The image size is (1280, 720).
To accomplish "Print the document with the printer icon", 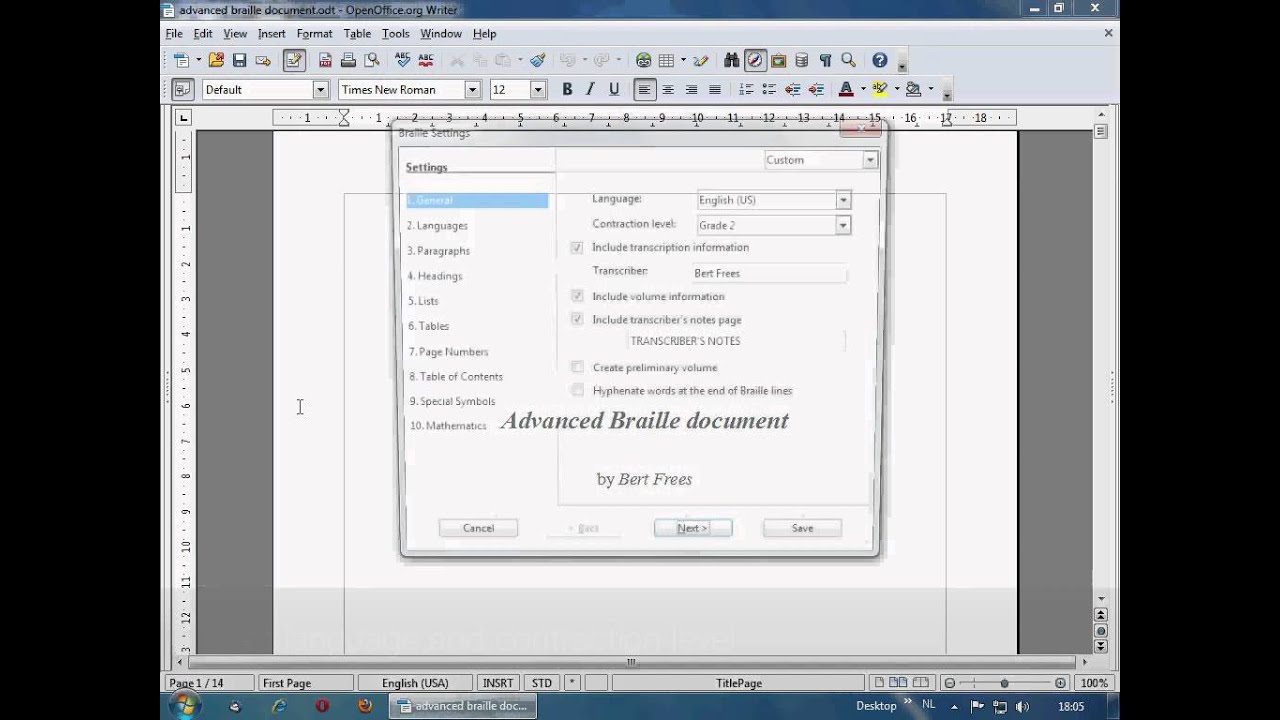I will pyautogui.click(x=348, y=61).
